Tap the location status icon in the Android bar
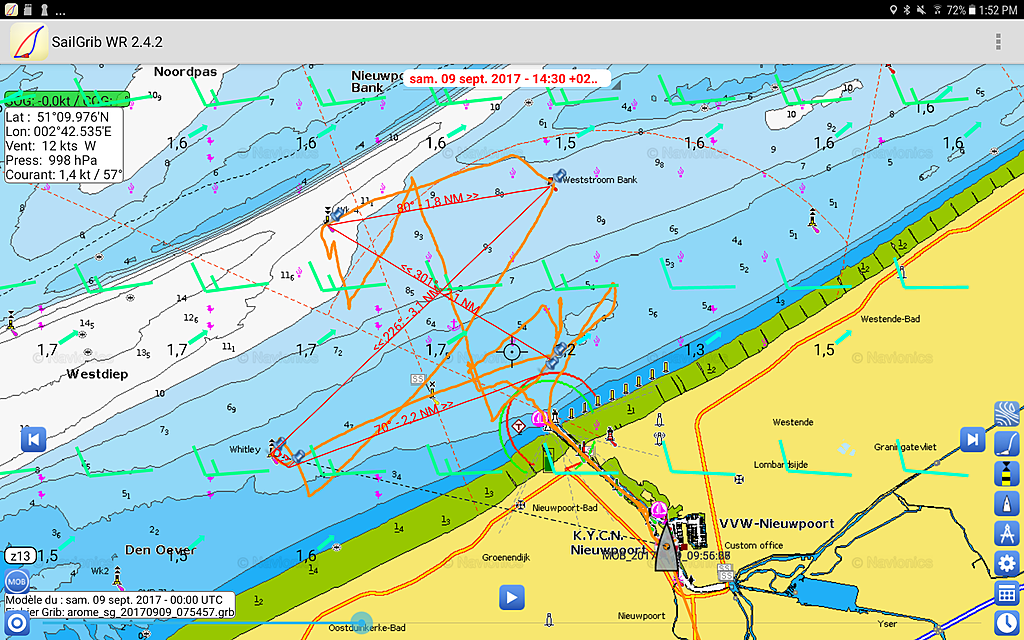Image resolution: width=1024 pixels, height=640 pixels. (x=893, y=10)
